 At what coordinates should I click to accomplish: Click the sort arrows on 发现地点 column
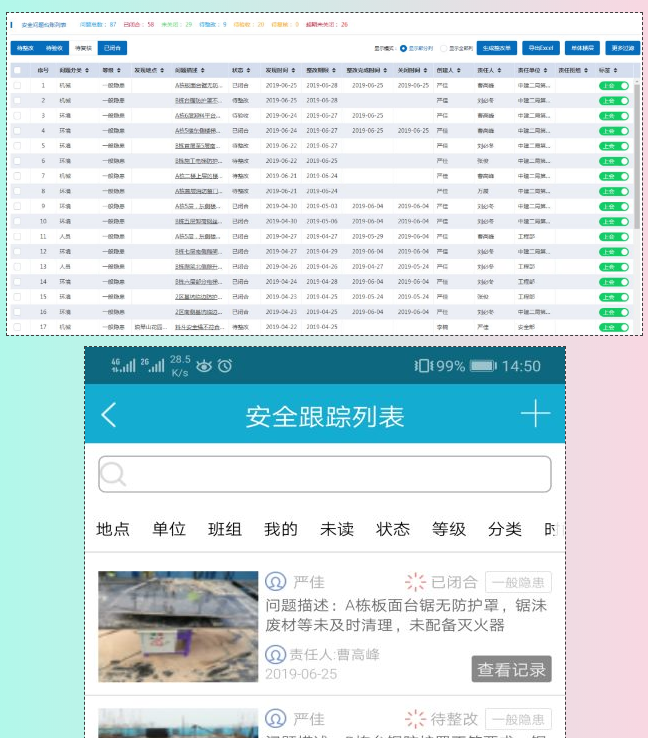[x=162, y=71]
